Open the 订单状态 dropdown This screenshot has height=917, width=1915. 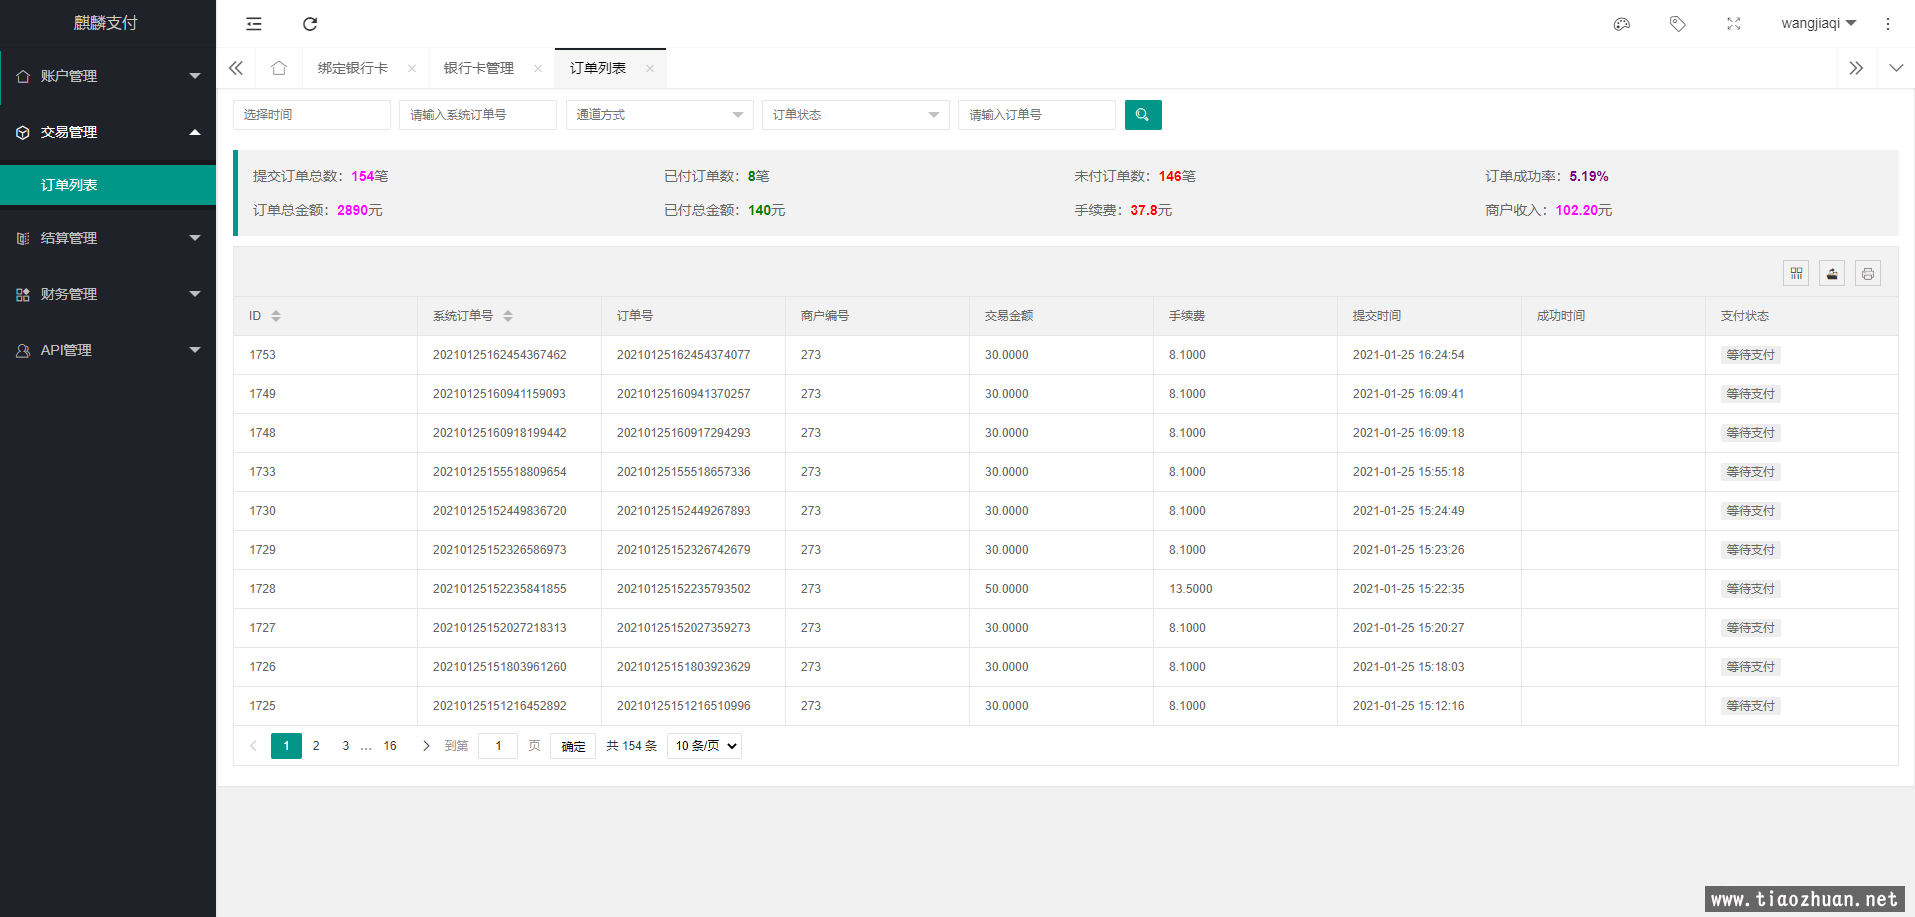point(856,115)
